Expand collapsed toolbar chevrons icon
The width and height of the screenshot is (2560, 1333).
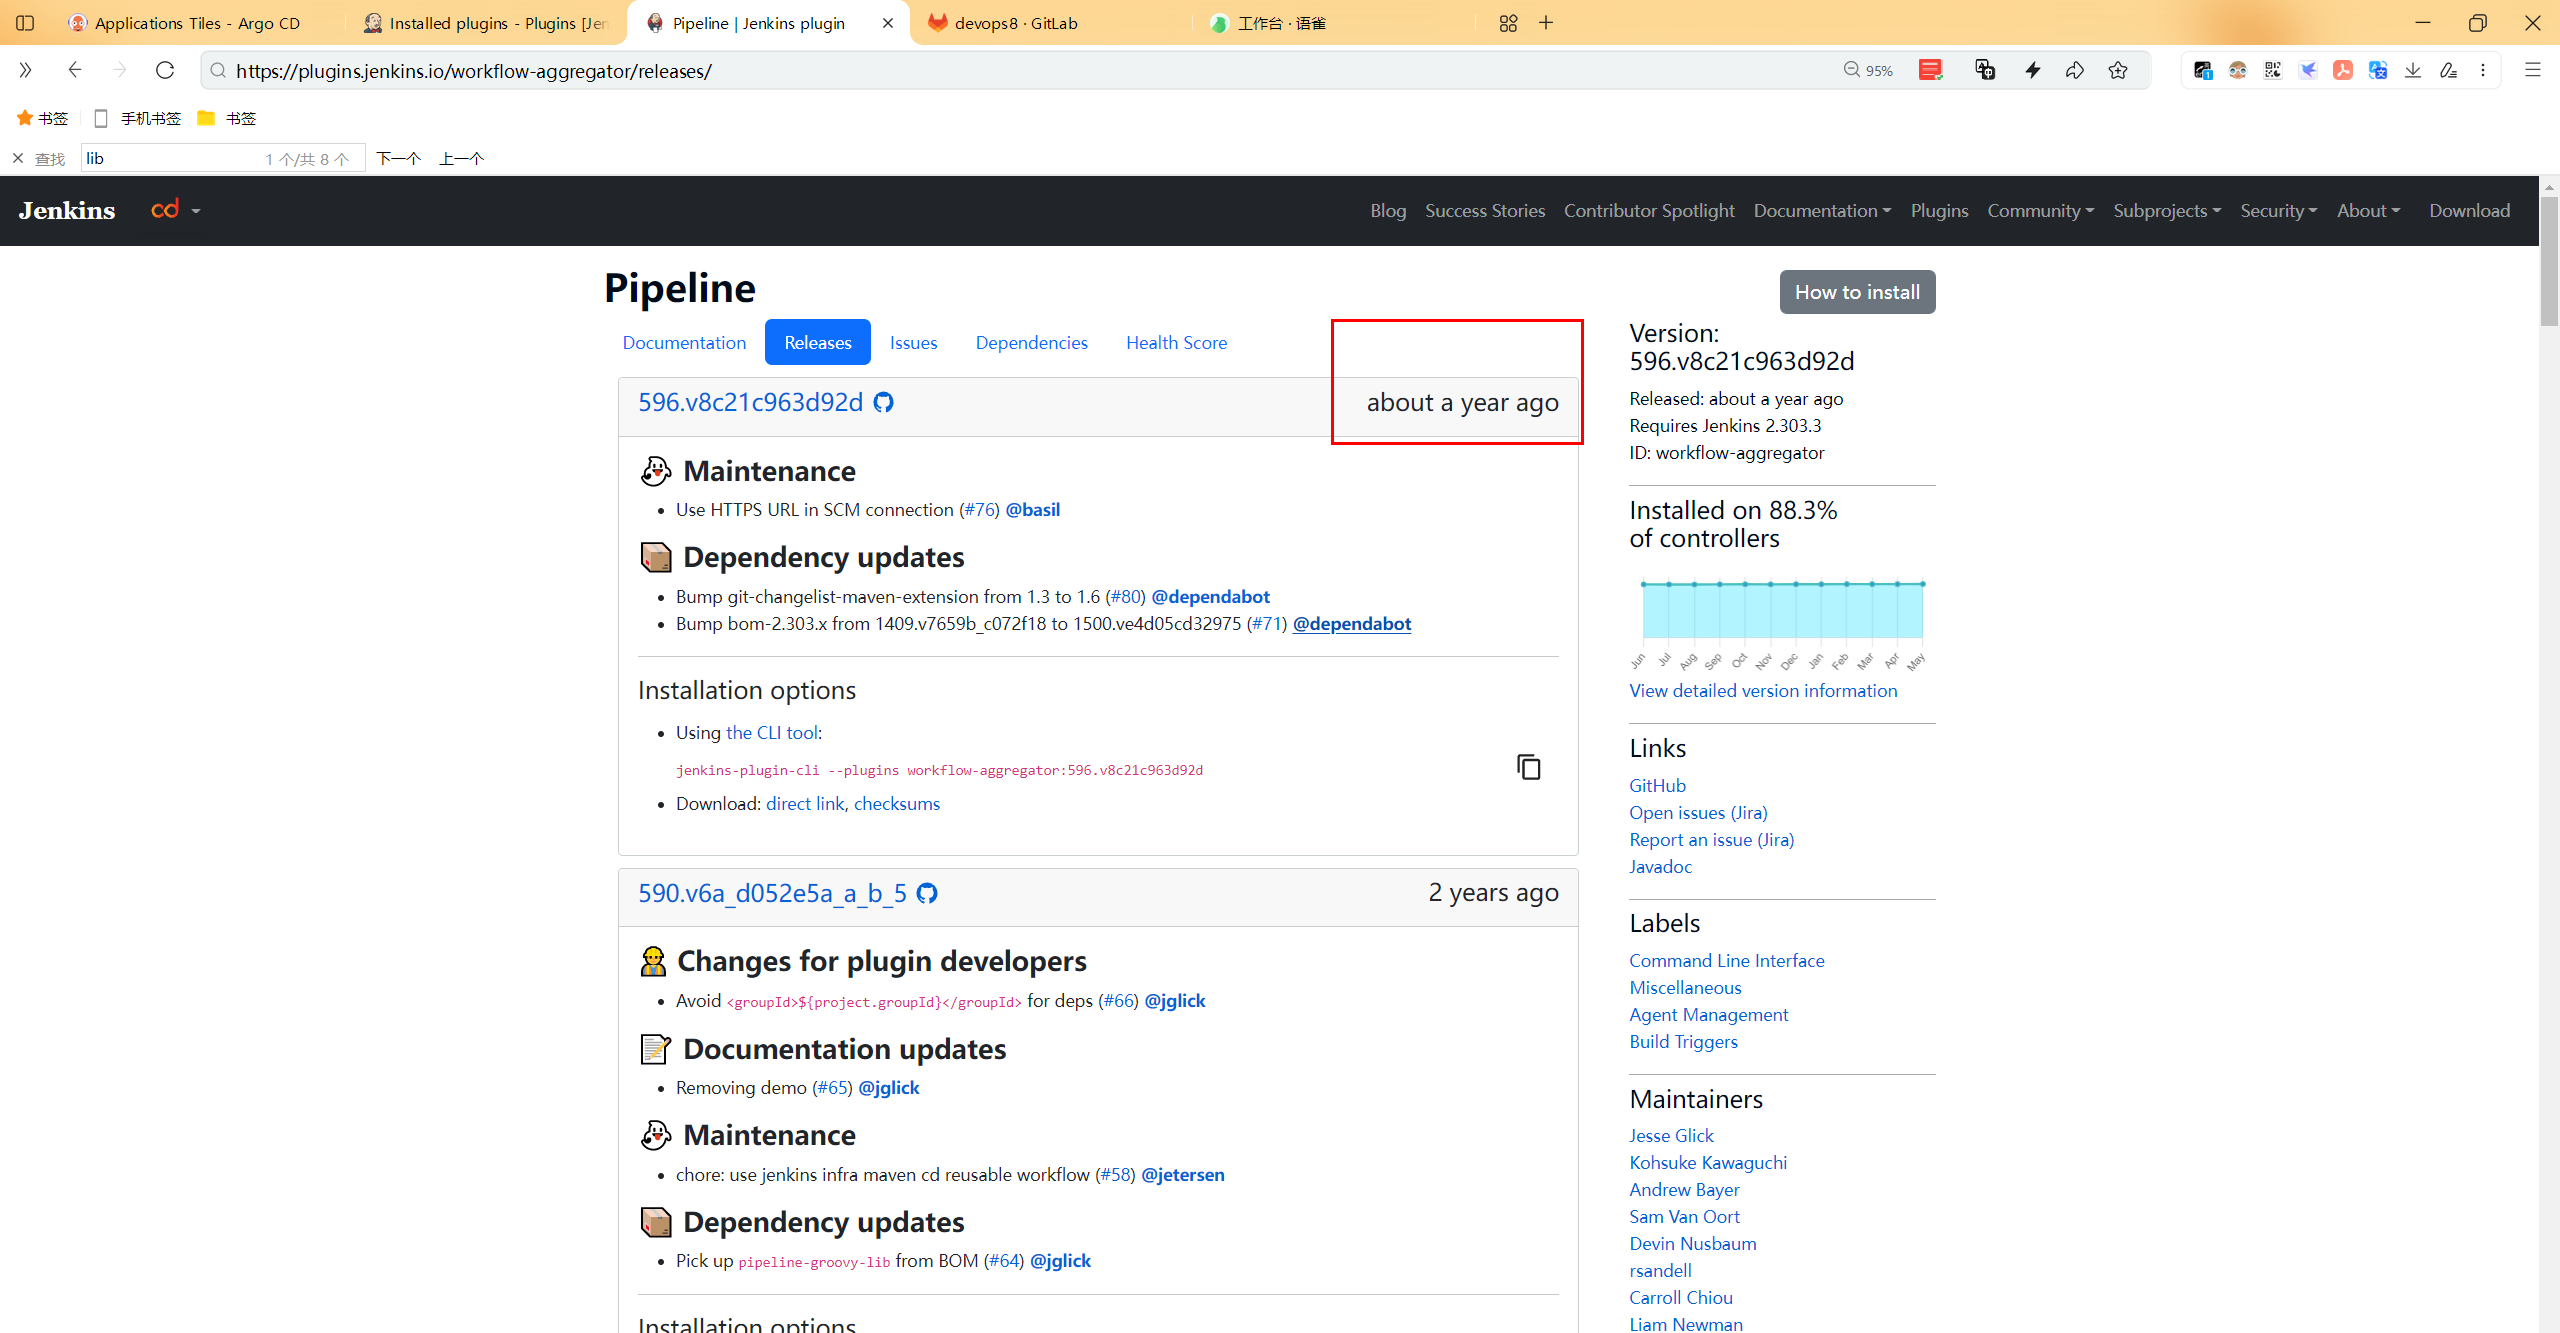click(x=25, y=70)
